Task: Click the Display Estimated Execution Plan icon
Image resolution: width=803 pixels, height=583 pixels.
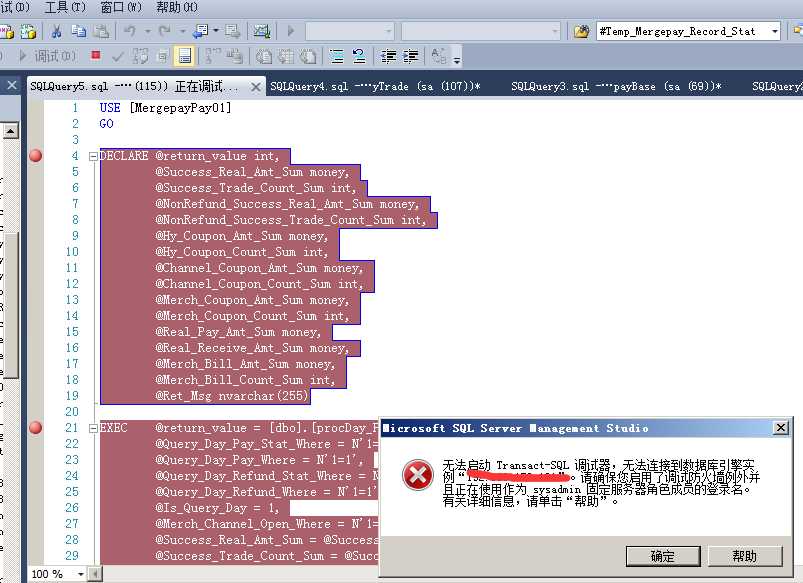Action: 140,56
